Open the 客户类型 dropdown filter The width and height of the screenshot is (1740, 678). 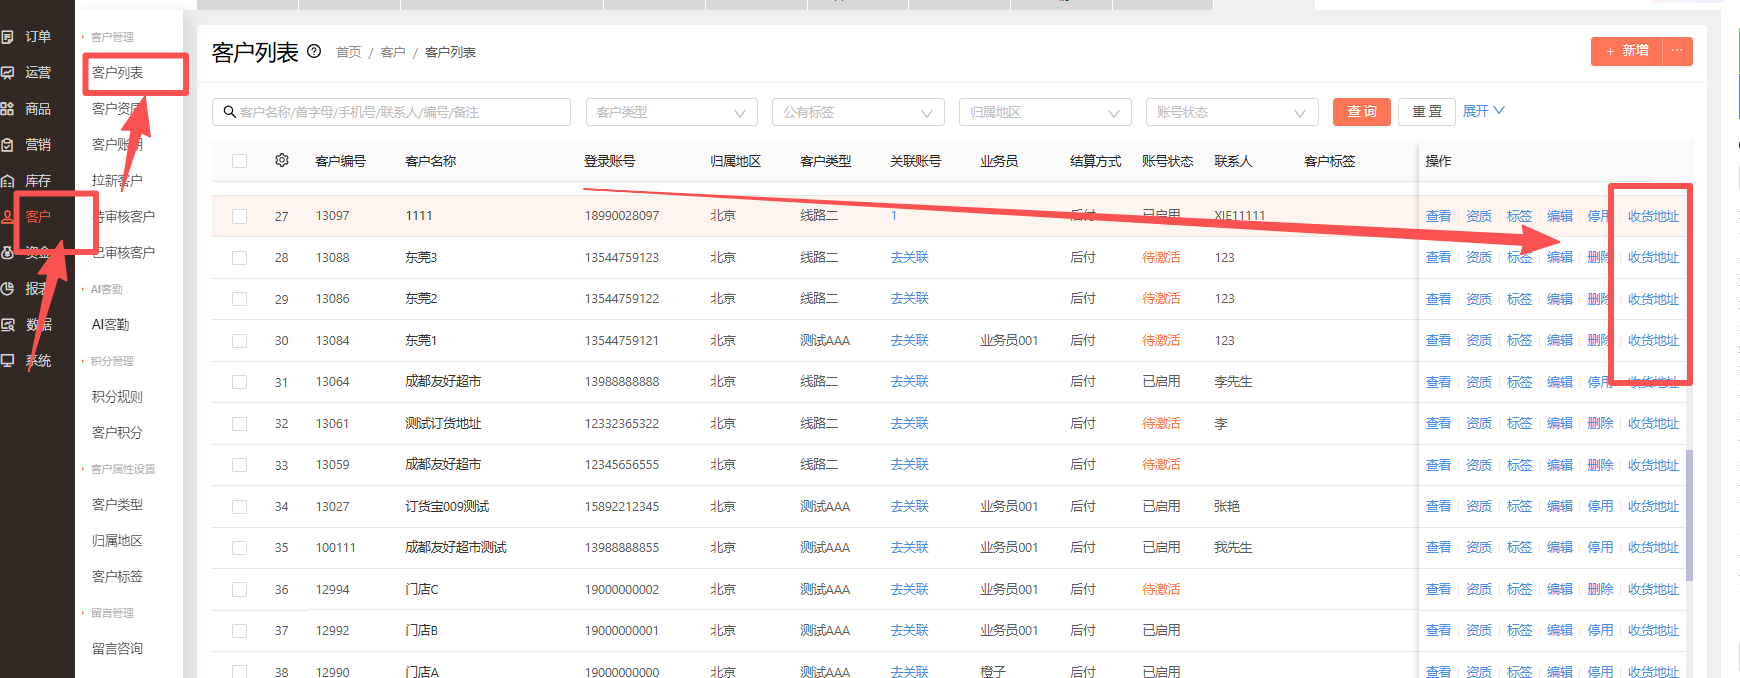[x=671, y=112]
